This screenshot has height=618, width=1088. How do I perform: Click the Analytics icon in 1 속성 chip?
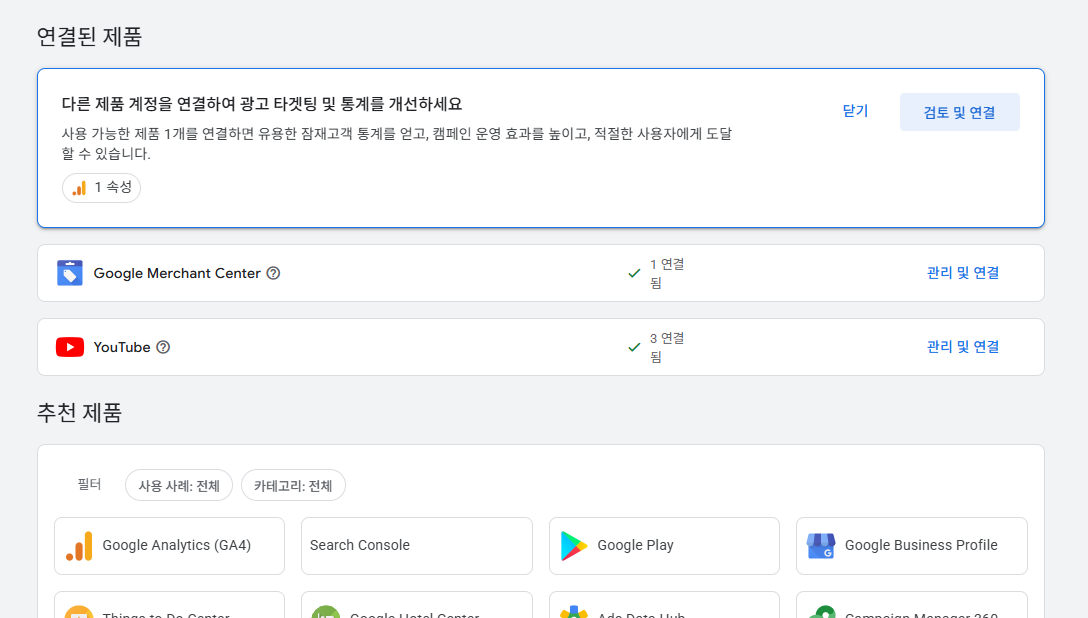79,188
